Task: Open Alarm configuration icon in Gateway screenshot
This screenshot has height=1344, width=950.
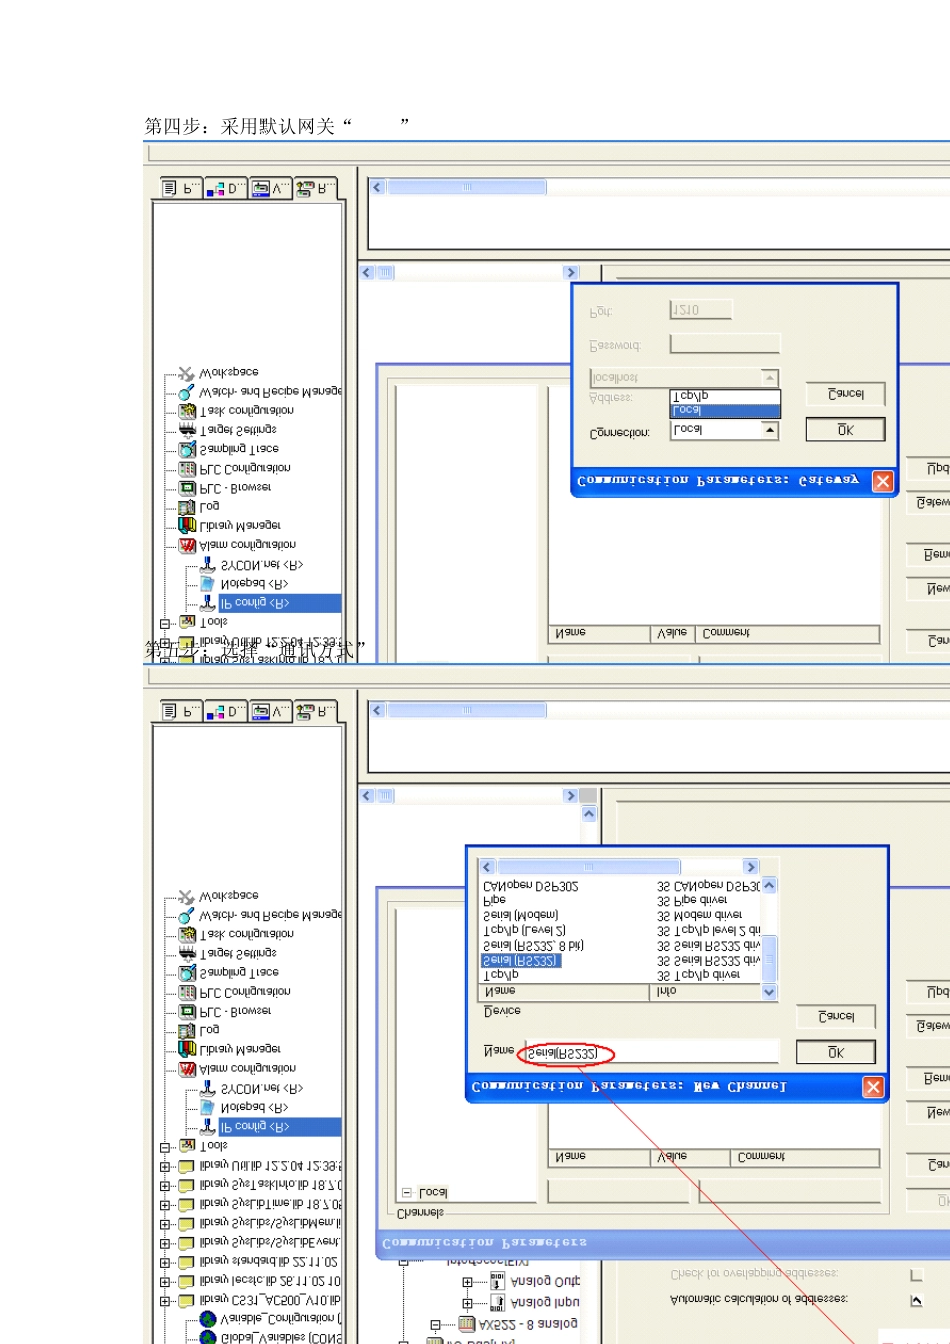Action: pyautogui.click(x=187, y=545)
